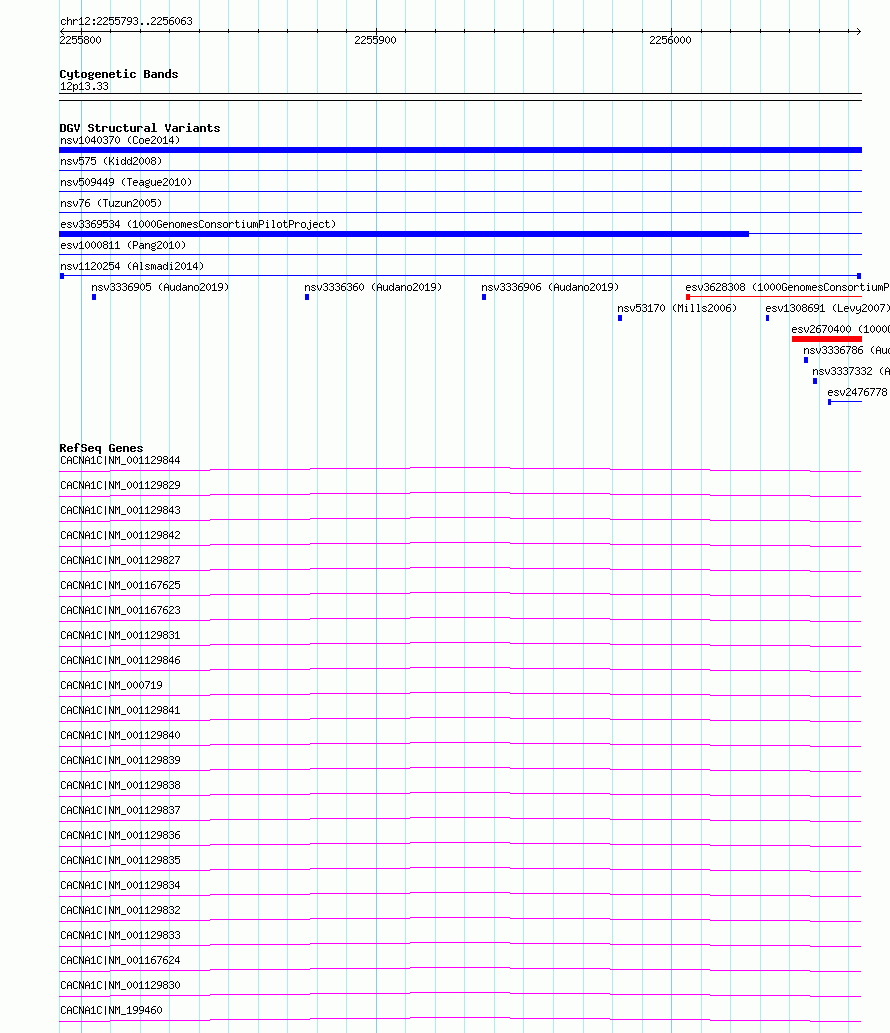Open transcript CACNA1C|NM_001129842
Image resolution: width=890 pixels, height=1033 pixels.
[120, 536]
